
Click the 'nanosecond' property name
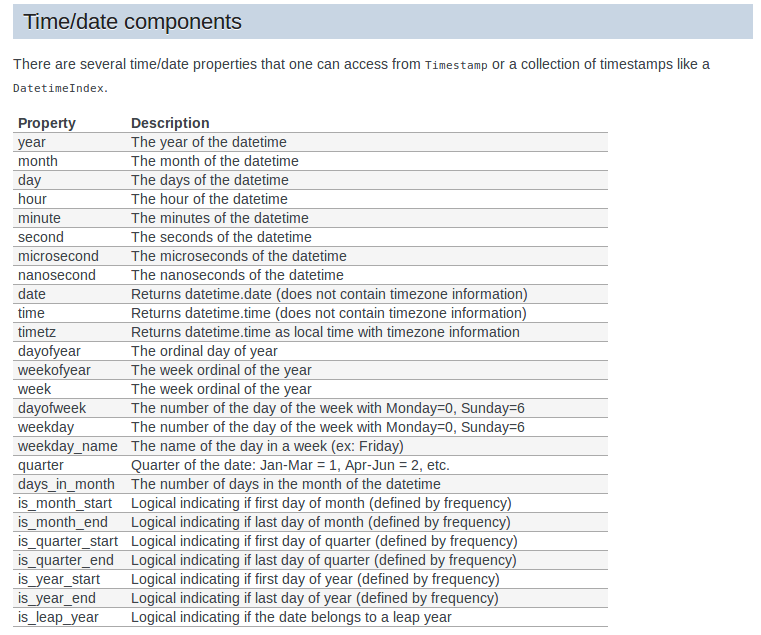[57, 275]
